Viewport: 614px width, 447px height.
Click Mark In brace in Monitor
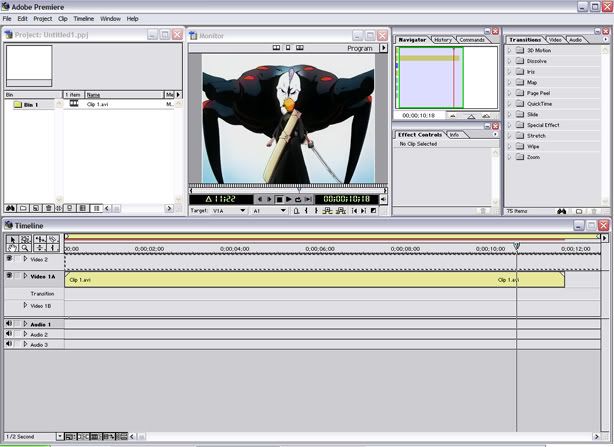coord(306,211)
